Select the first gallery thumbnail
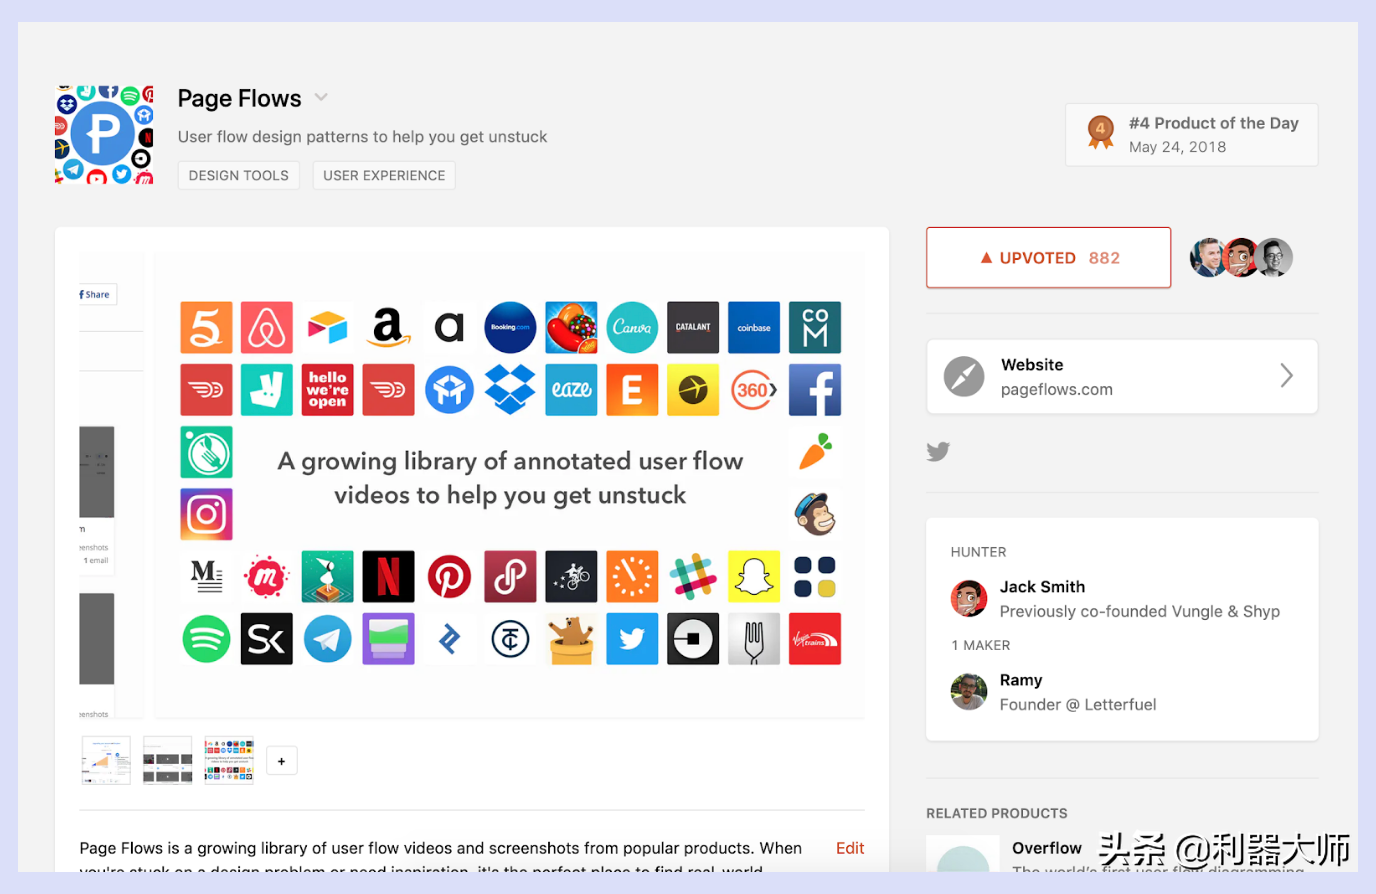 106,760
